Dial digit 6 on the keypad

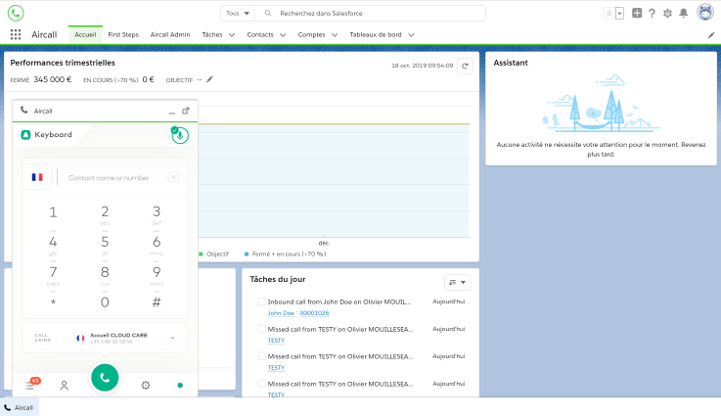(156, 243)
